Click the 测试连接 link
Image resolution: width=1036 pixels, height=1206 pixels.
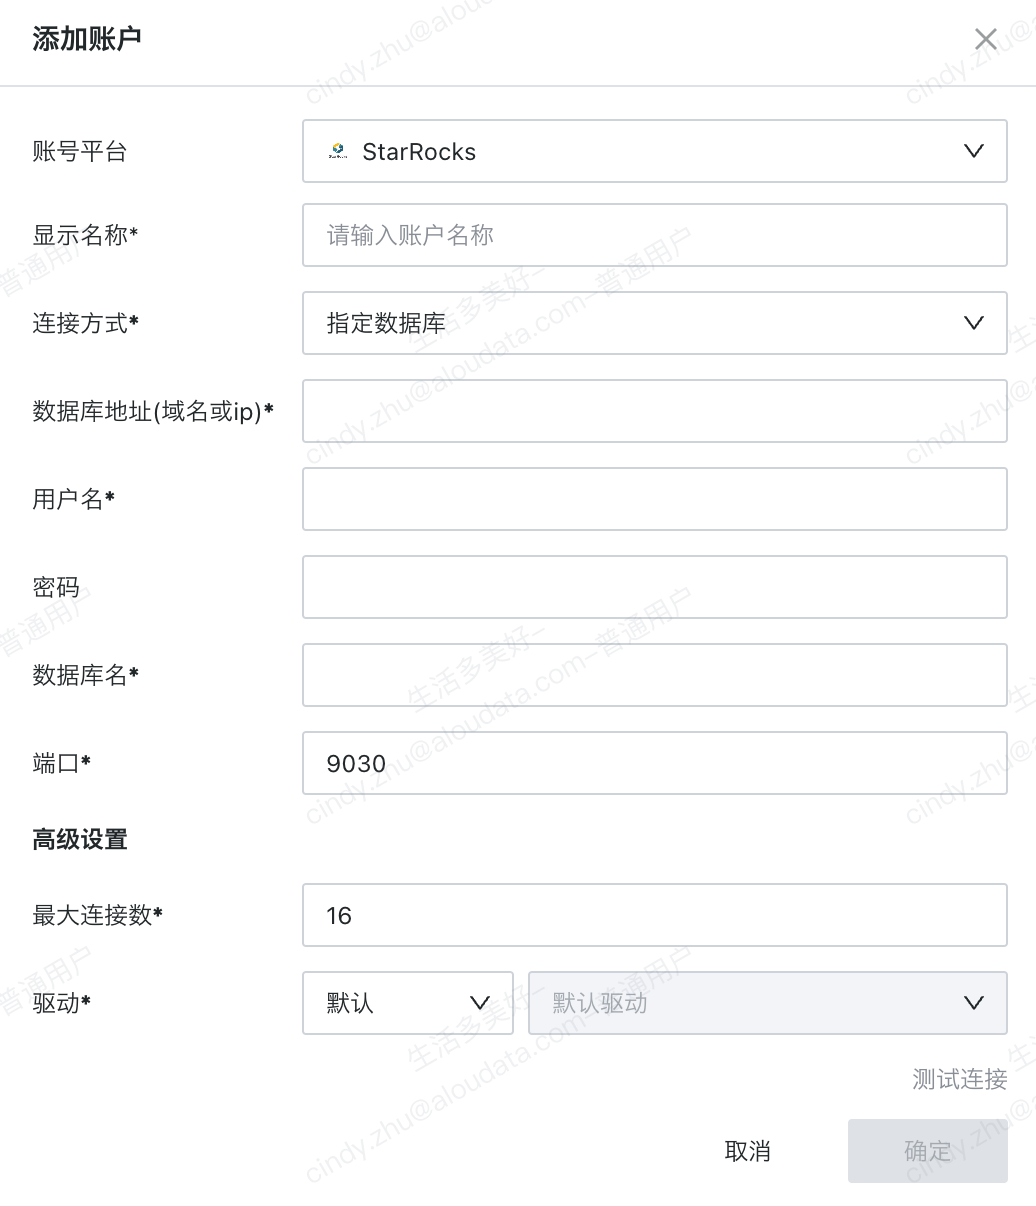click(959, 1079)
